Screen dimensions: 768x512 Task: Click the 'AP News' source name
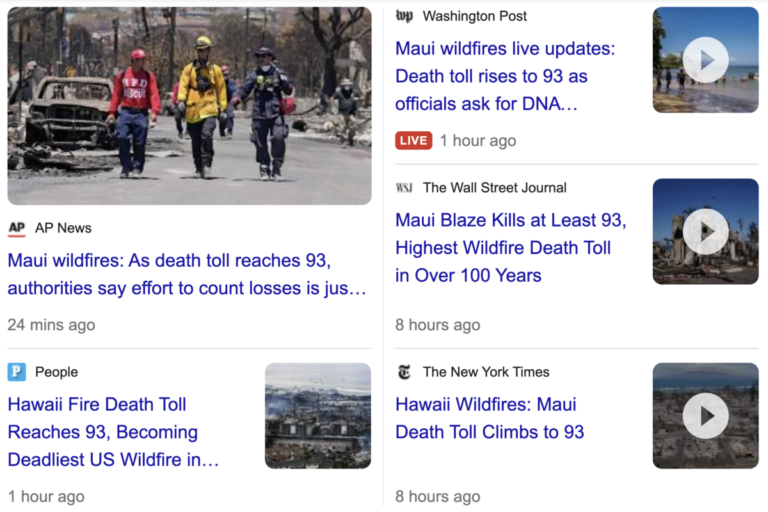tap(63, 228)
